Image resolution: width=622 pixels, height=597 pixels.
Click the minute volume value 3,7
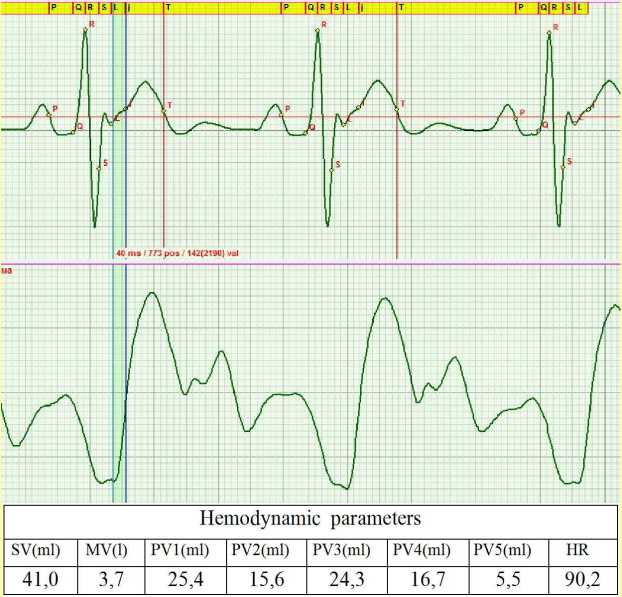click(111, 580)
